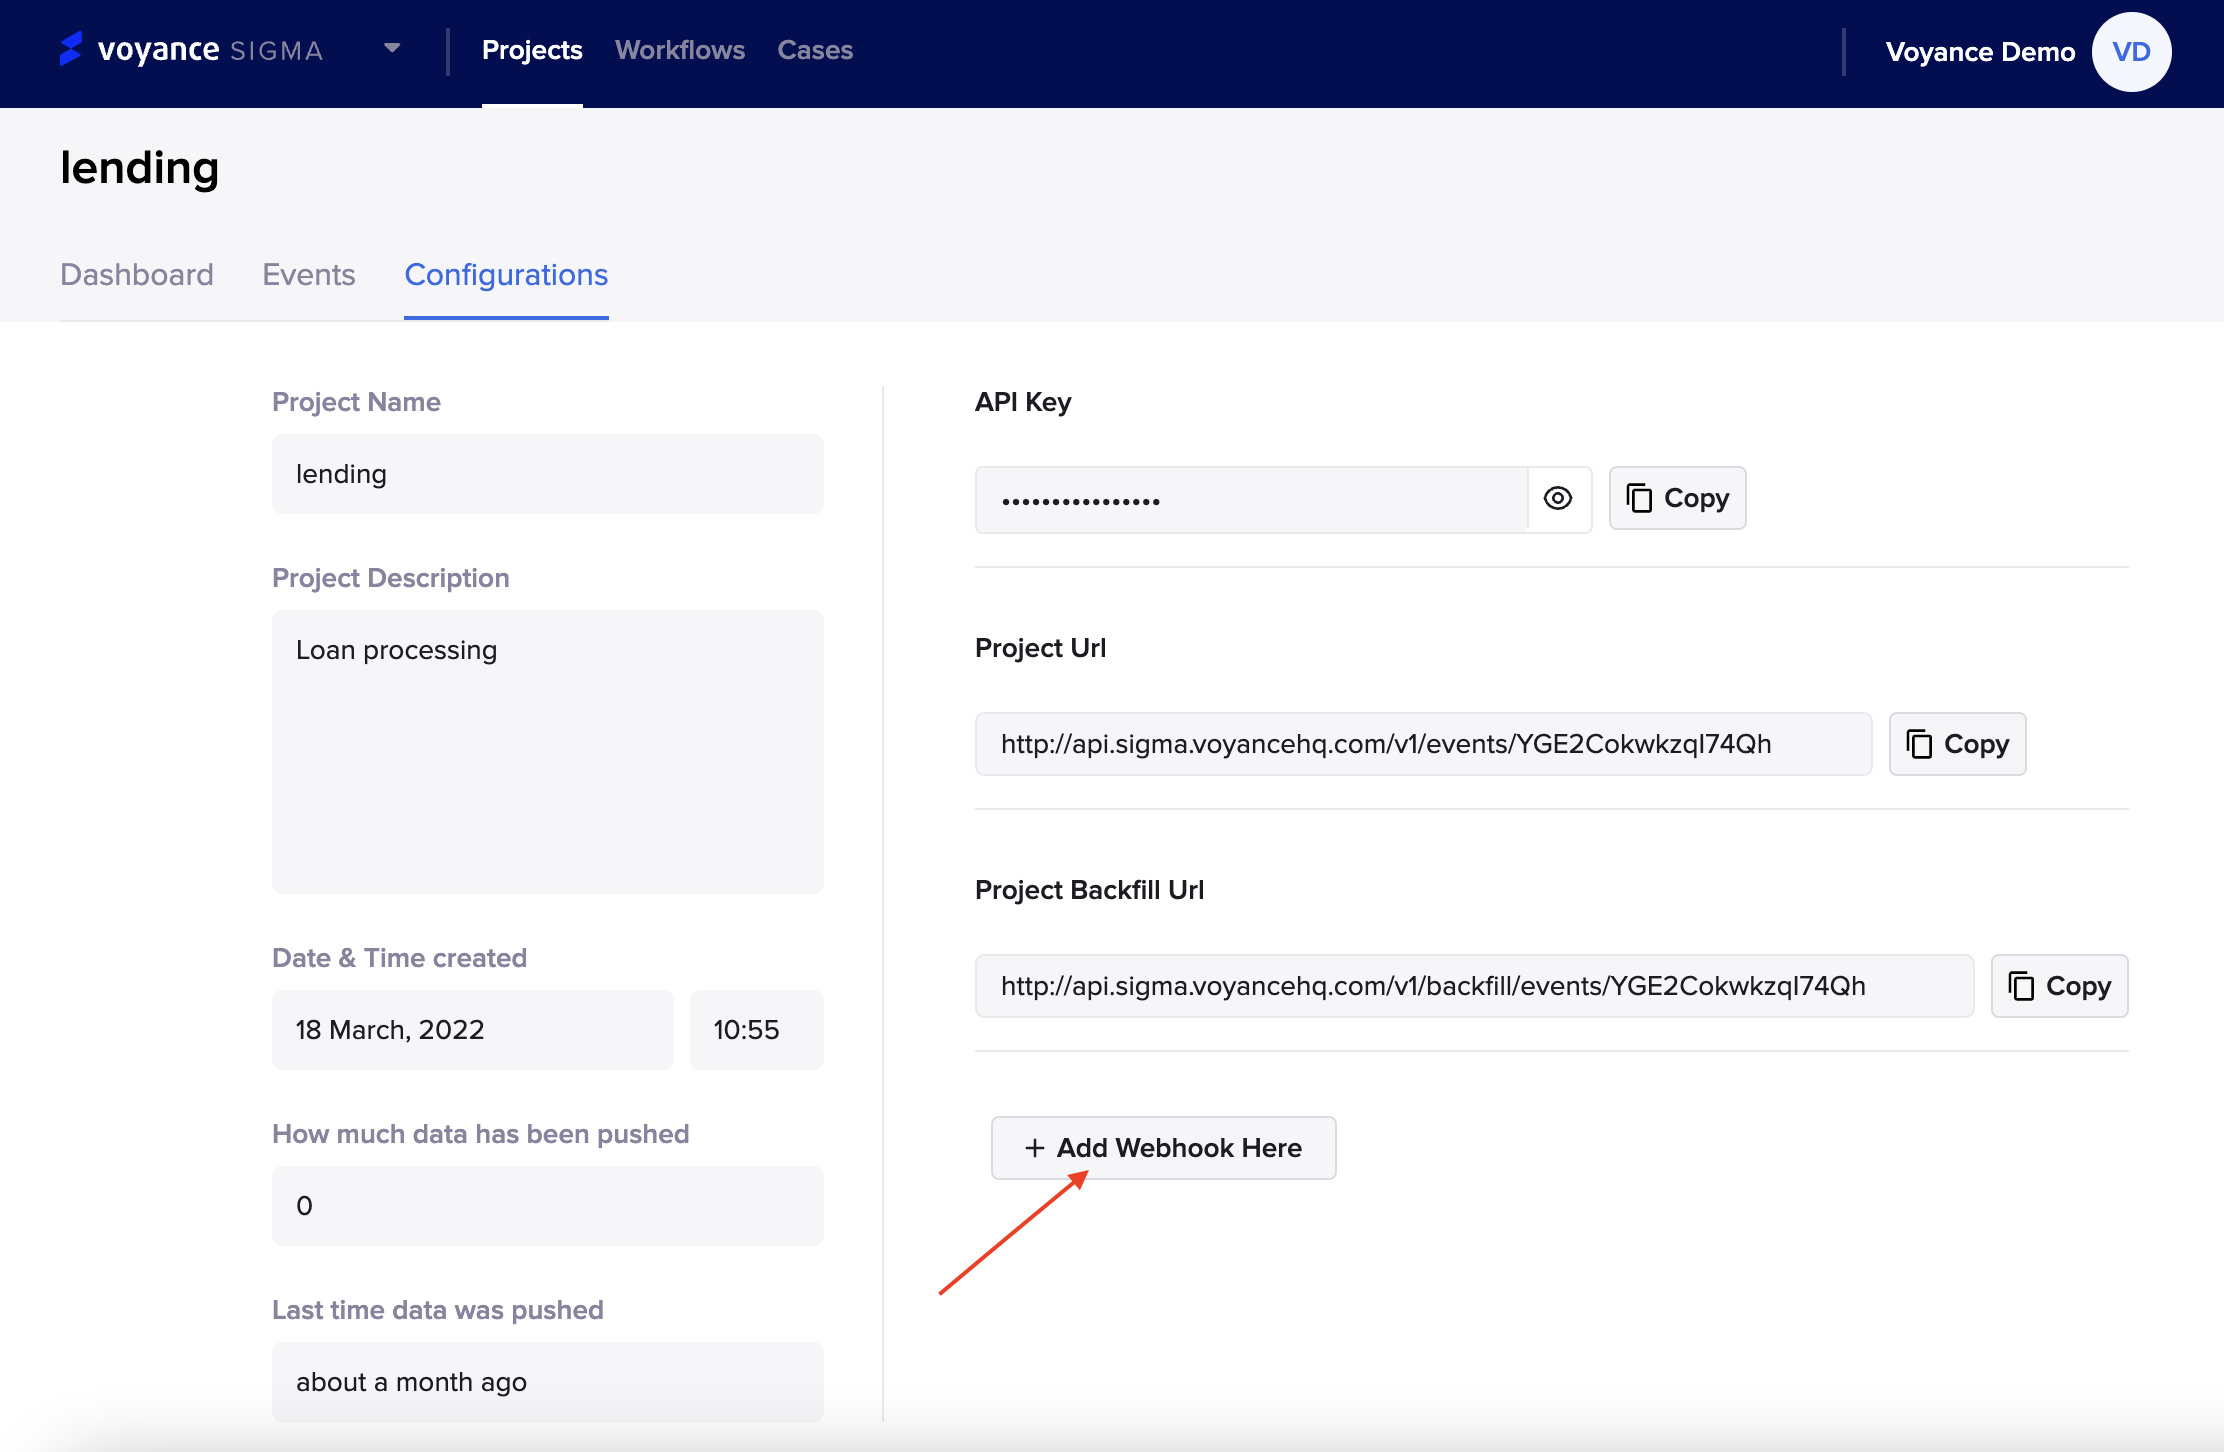Open the Projects menu
This screenshot has width=2224, height=1452.
click(x=532, y=50)
